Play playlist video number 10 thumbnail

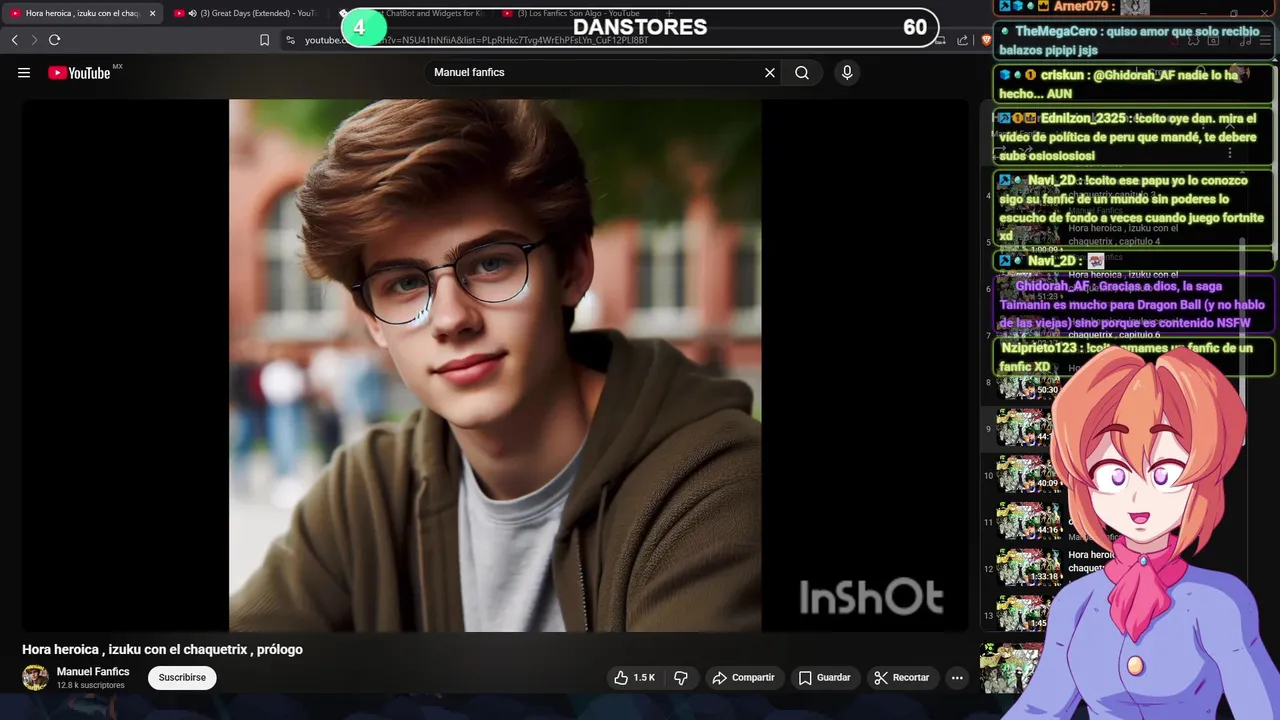pyautogui.click(x=1028, y=475)
